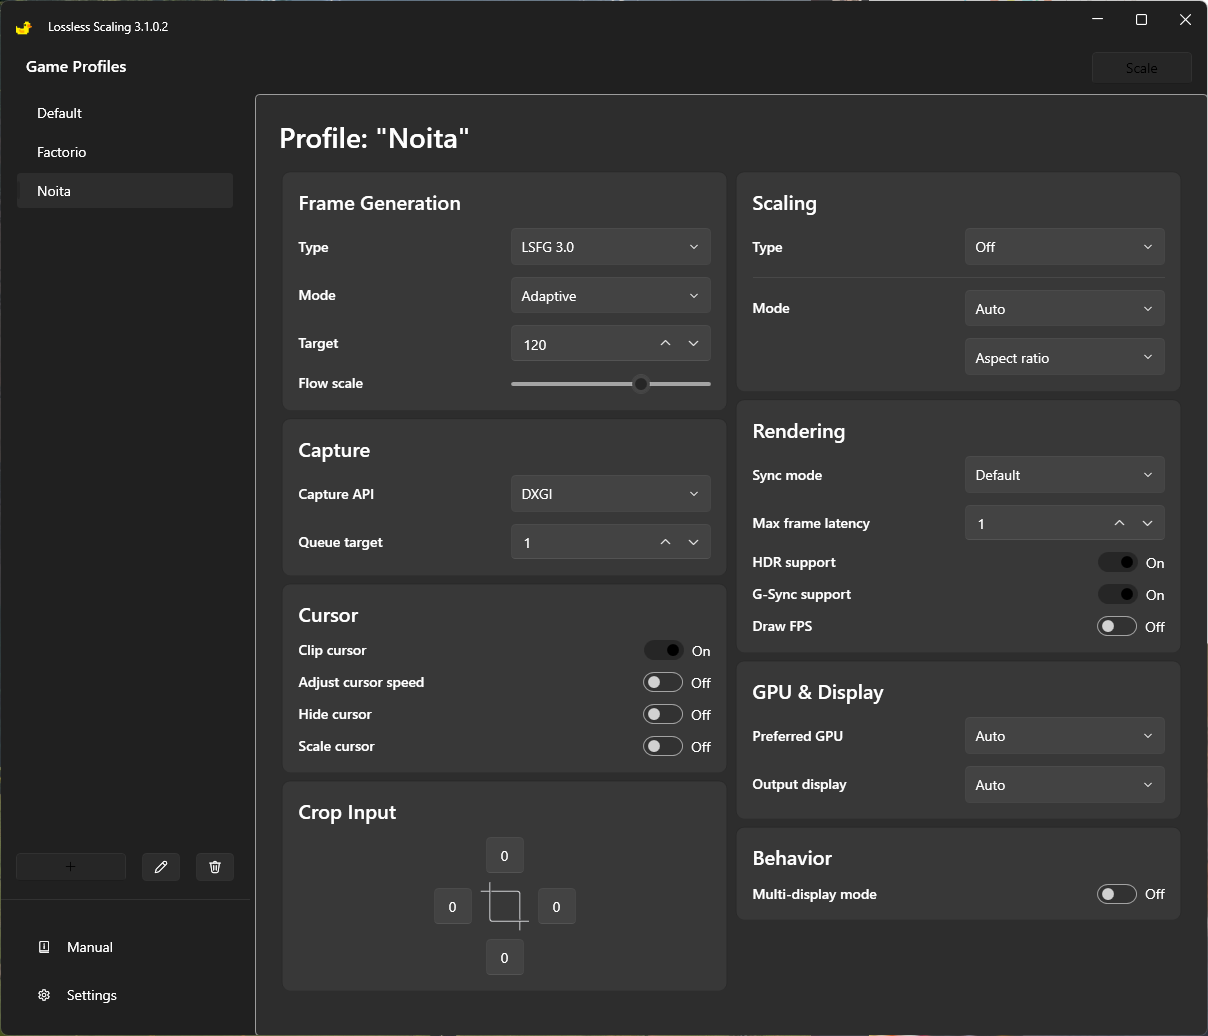Screen dimensions: 1208x1036
Task: Open the Frame Generation Type dropdown
Action: [x=610, y=247]
